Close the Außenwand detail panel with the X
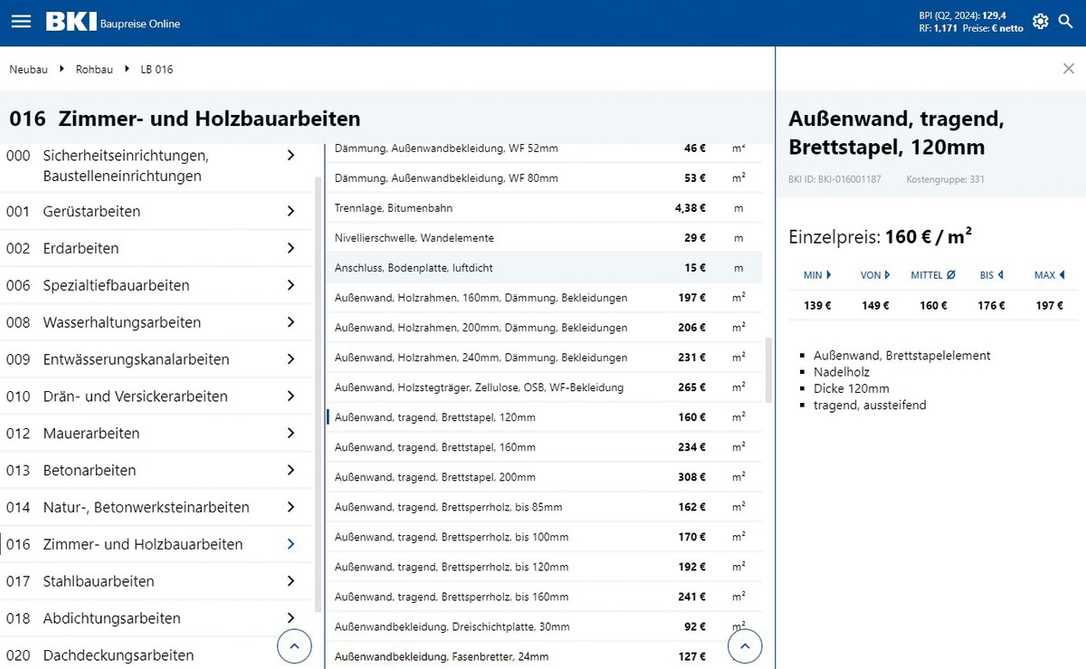The image size is (1086, 669). (x=1069, y=69)
